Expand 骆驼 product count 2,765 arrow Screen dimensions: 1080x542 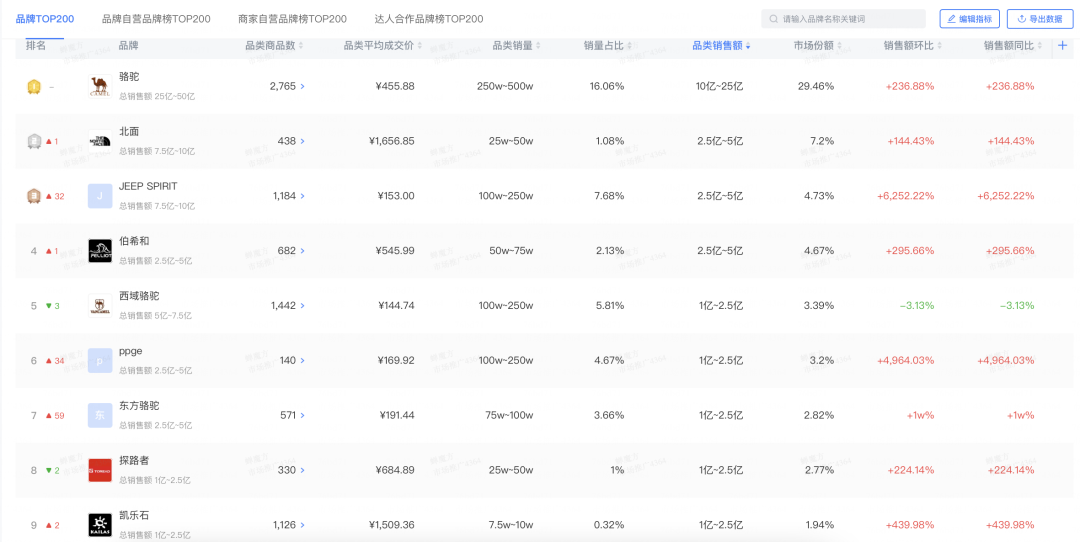302,87
